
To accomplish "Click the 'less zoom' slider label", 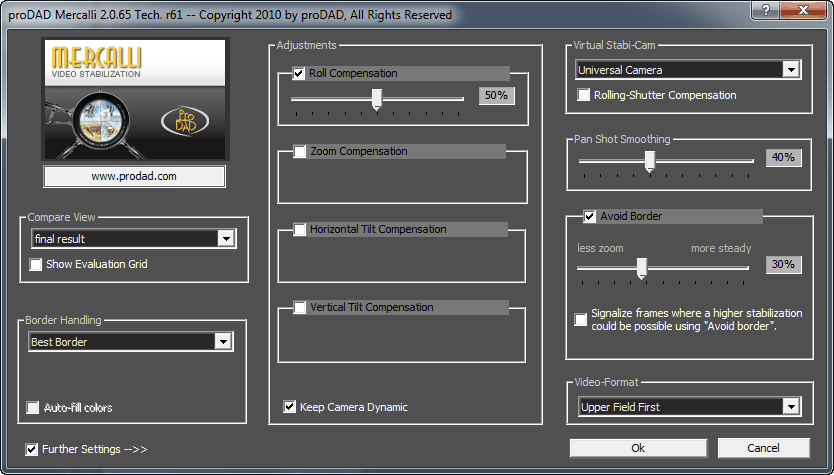I will coord(600,248).
